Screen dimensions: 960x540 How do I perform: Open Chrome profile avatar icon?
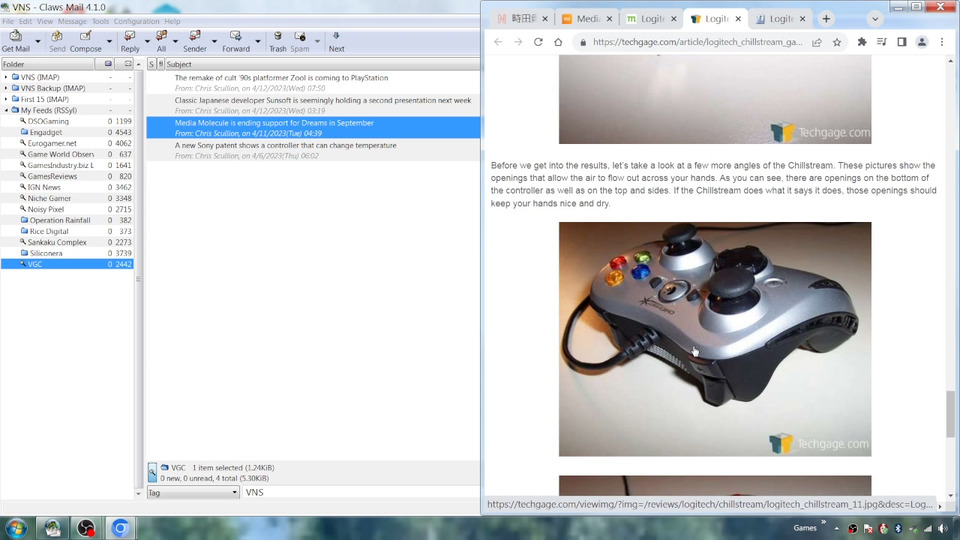[x=921, y=42]
